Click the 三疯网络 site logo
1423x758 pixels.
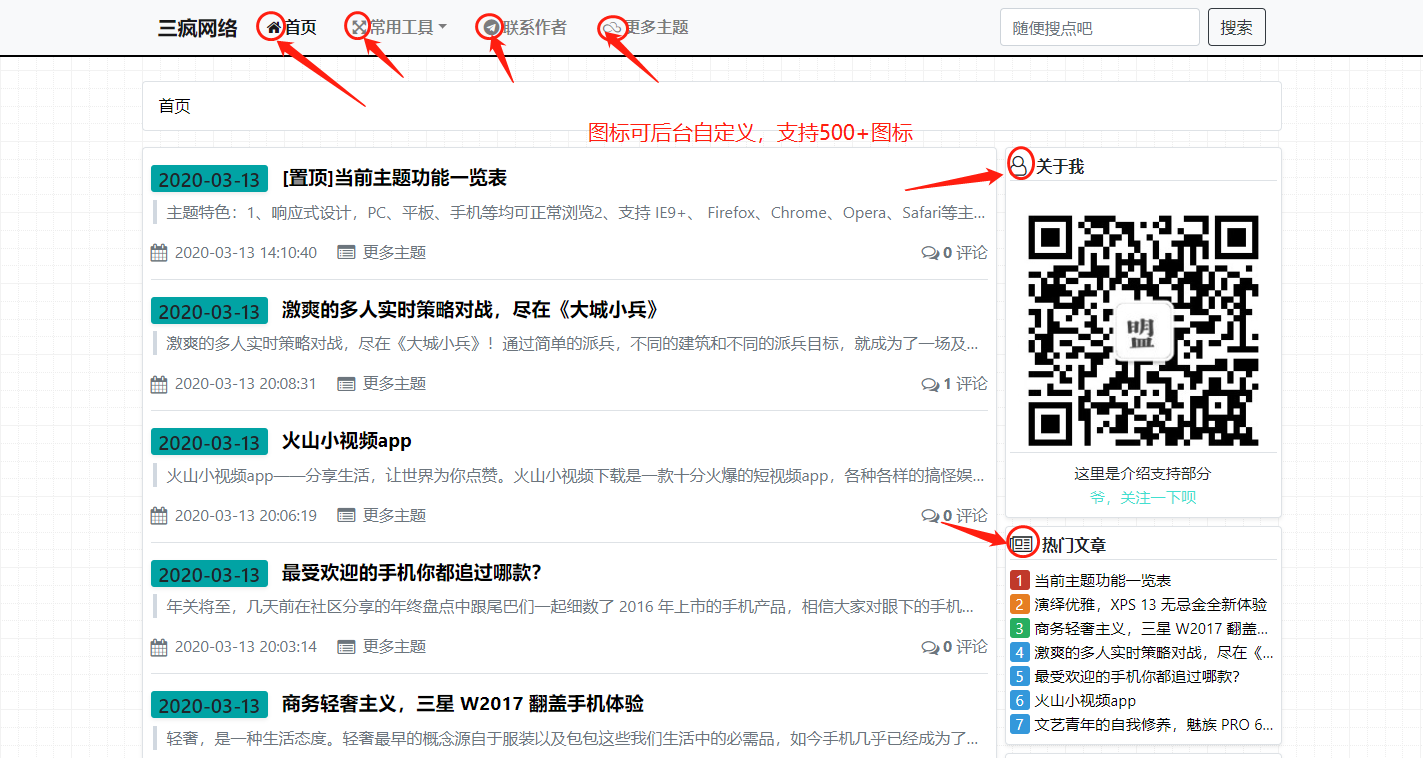198,28
